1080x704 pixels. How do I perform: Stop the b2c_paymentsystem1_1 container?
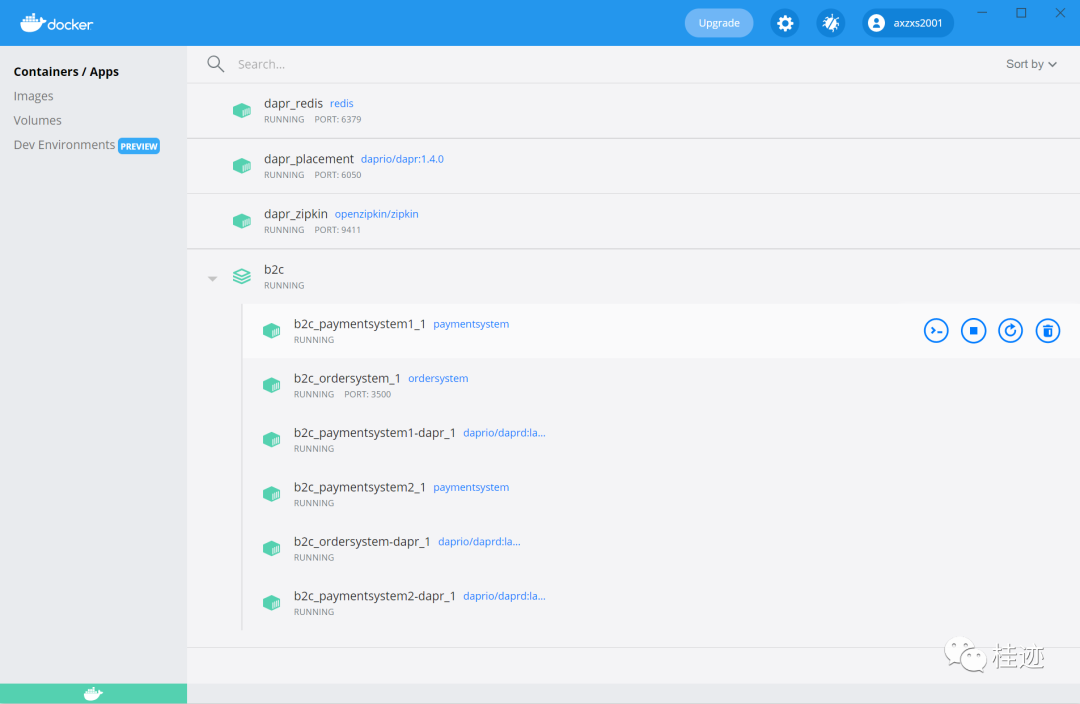973,331
